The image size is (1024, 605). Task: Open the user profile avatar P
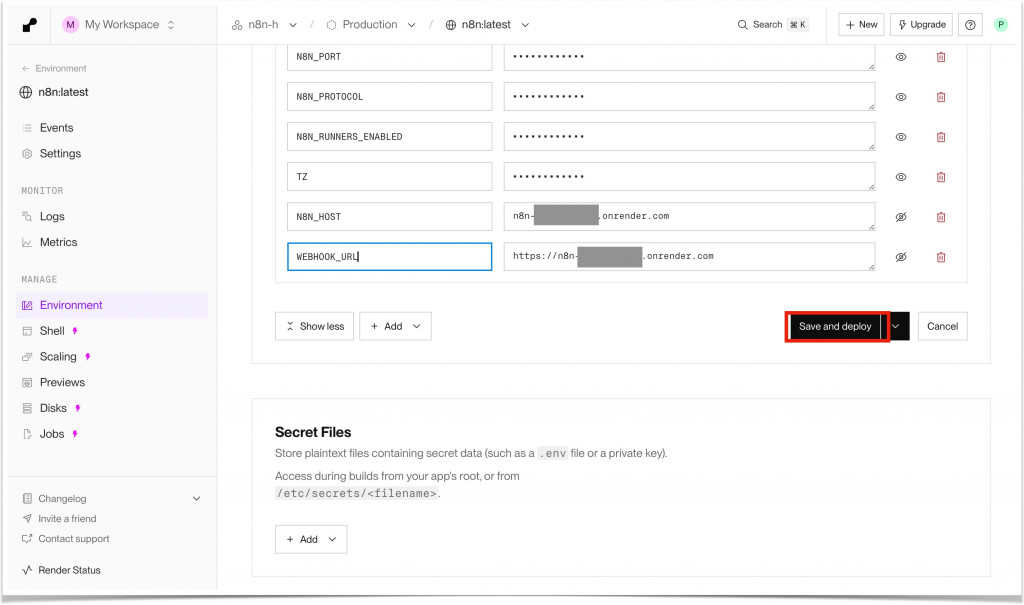1000,25
